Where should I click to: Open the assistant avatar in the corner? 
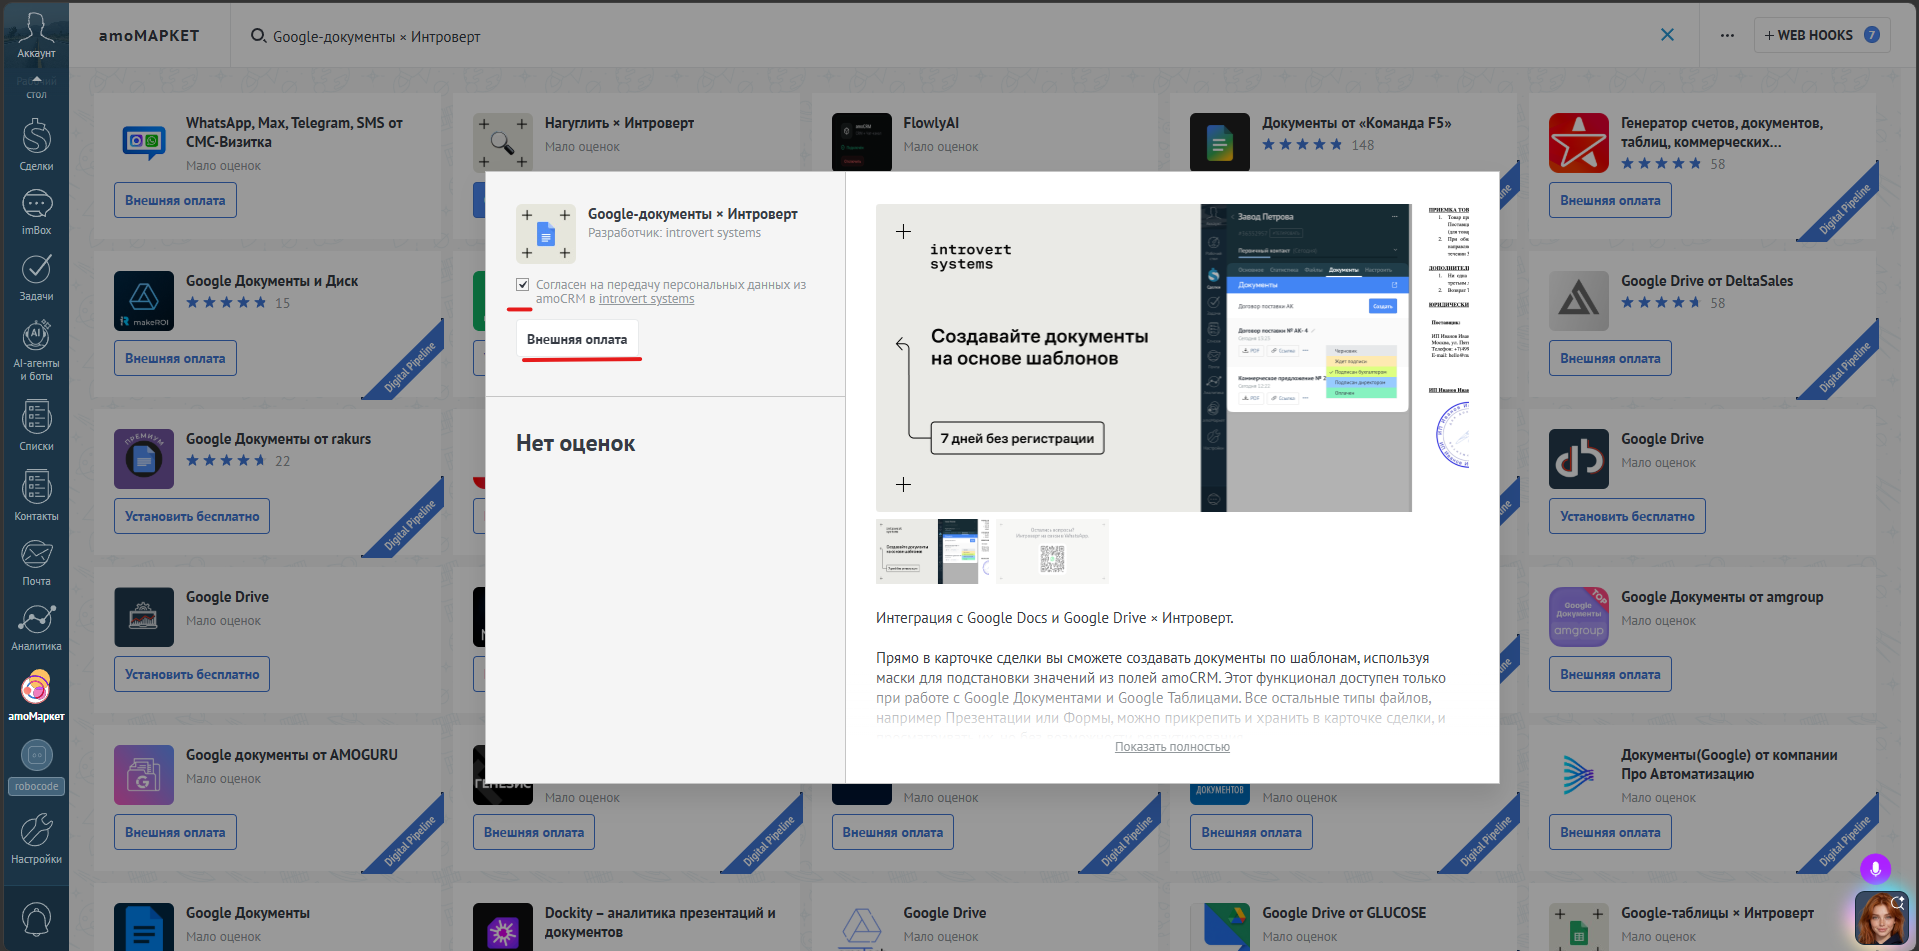[x=1881, y=918]
